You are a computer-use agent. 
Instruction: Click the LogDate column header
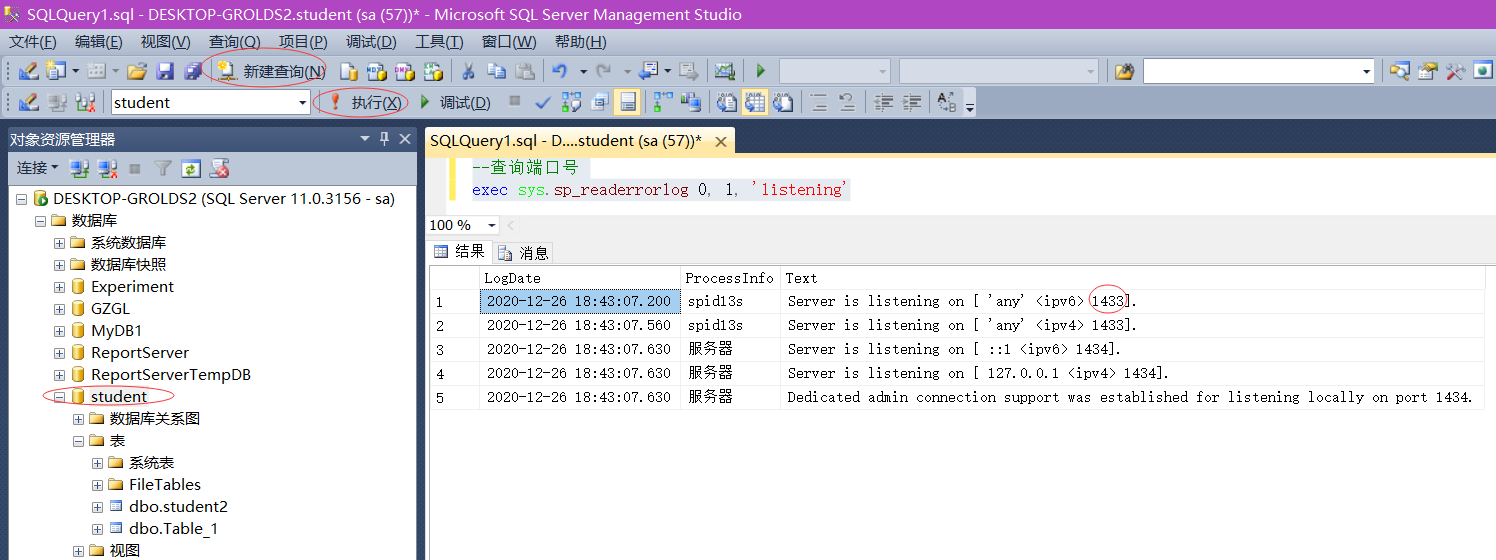click(x=579, y=278)
